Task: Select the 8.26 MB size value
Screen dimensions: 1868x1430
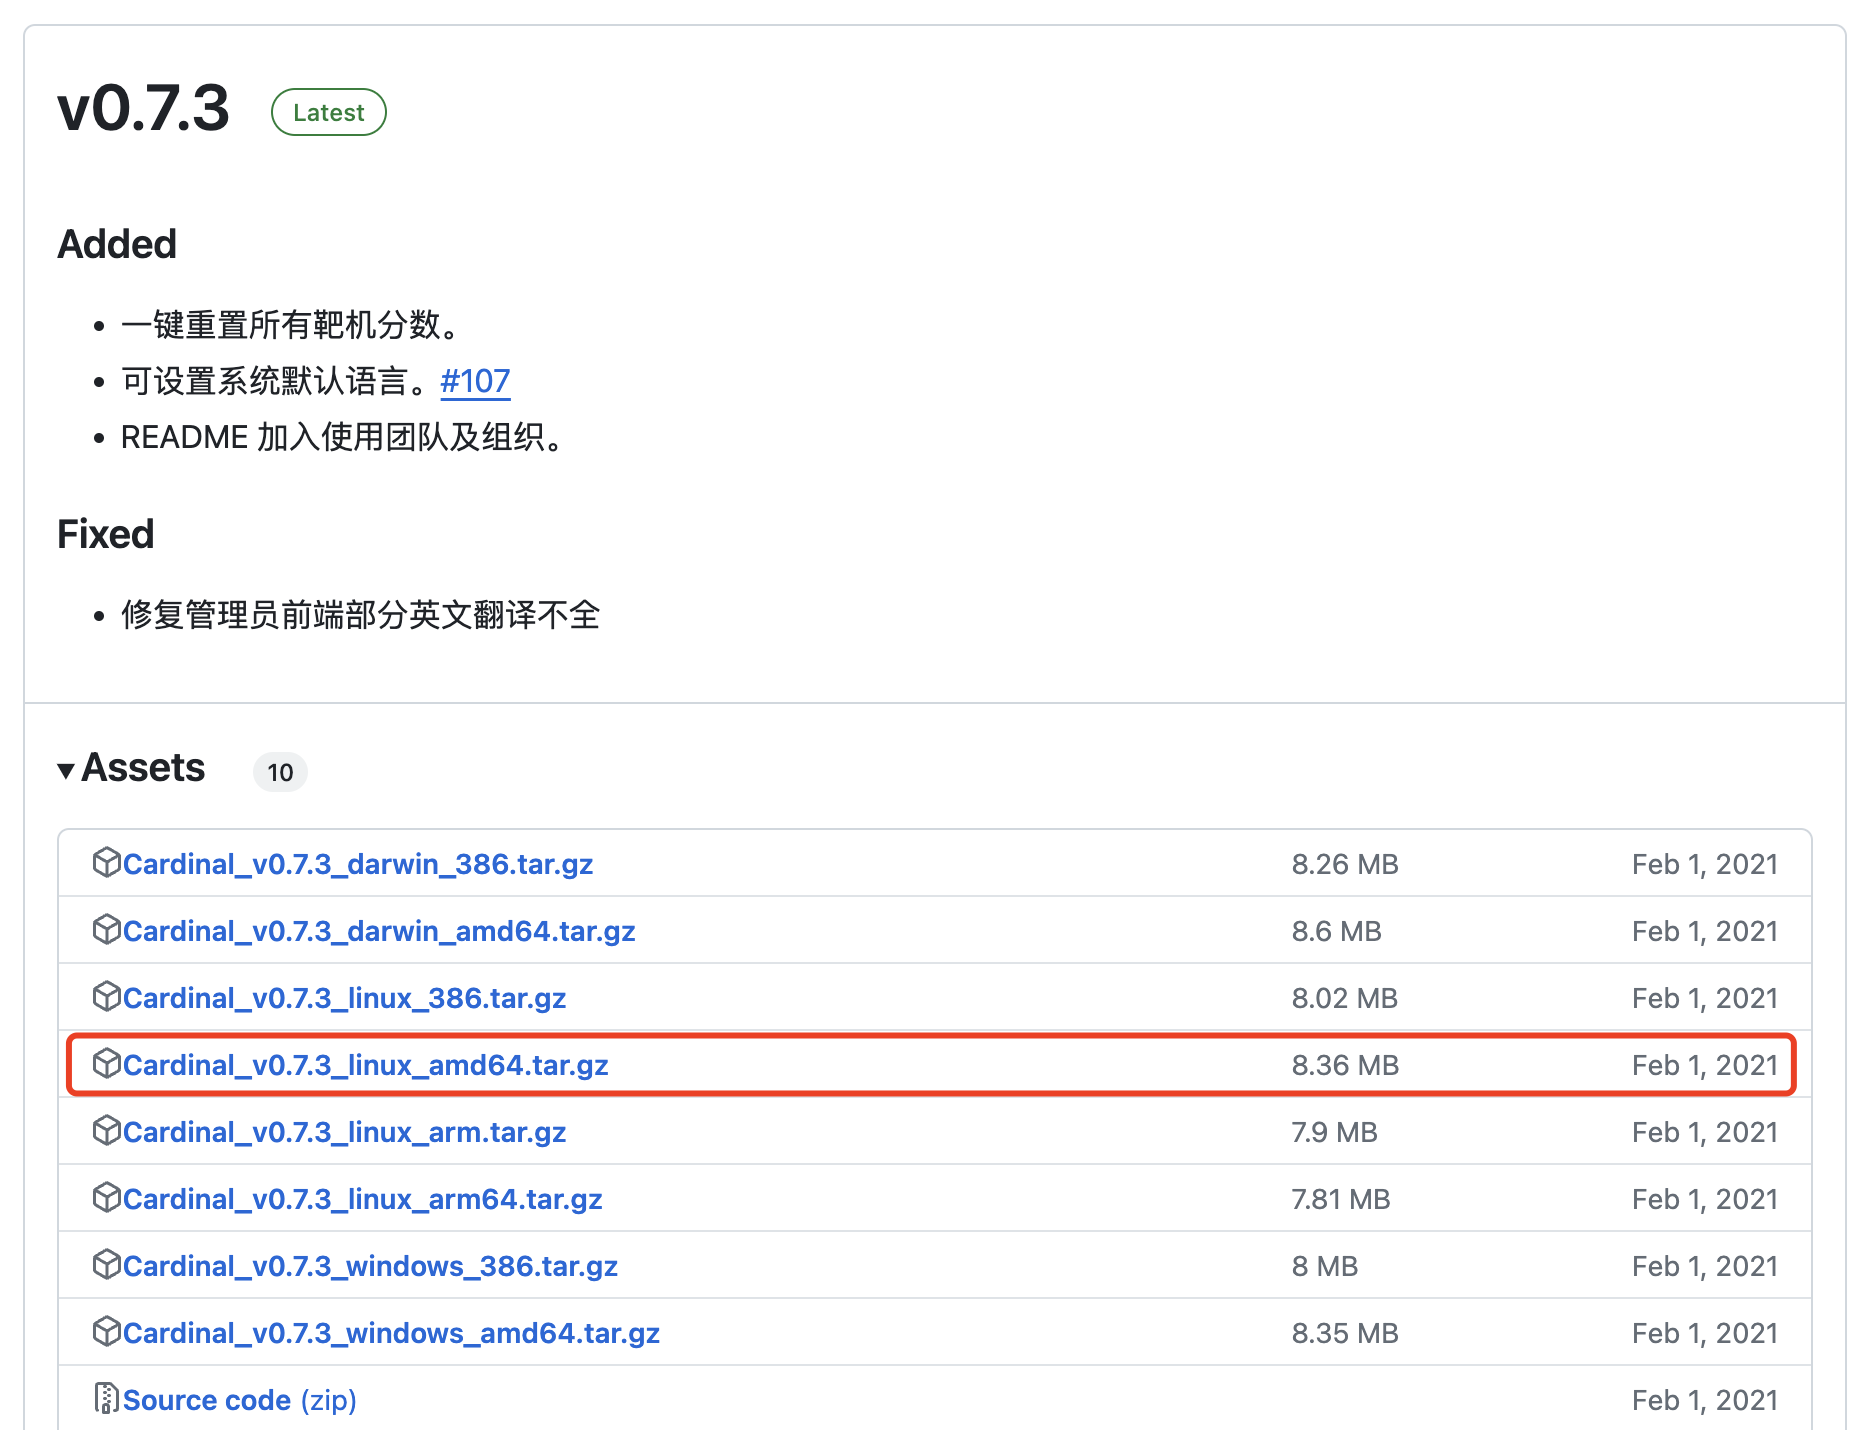Action: tap(1345, 864)
